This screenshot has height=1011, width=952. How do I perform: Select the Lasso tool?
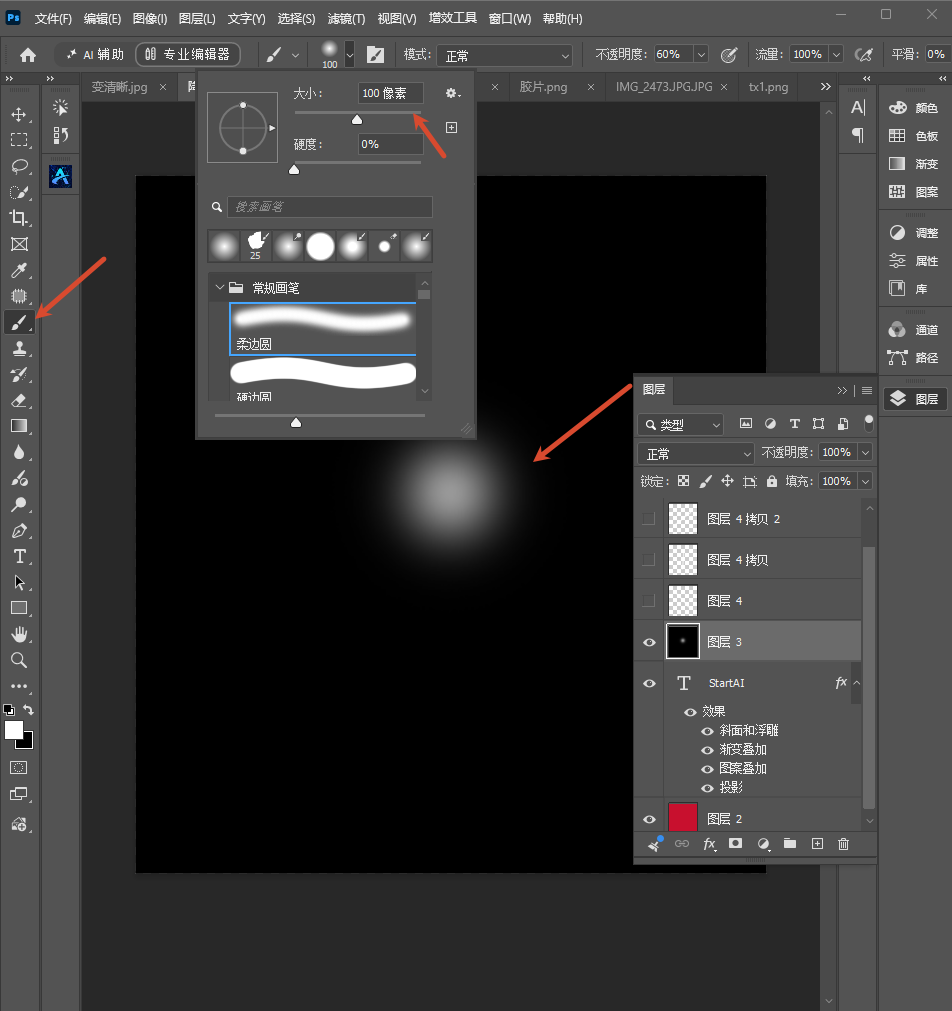tap(19, 166)
